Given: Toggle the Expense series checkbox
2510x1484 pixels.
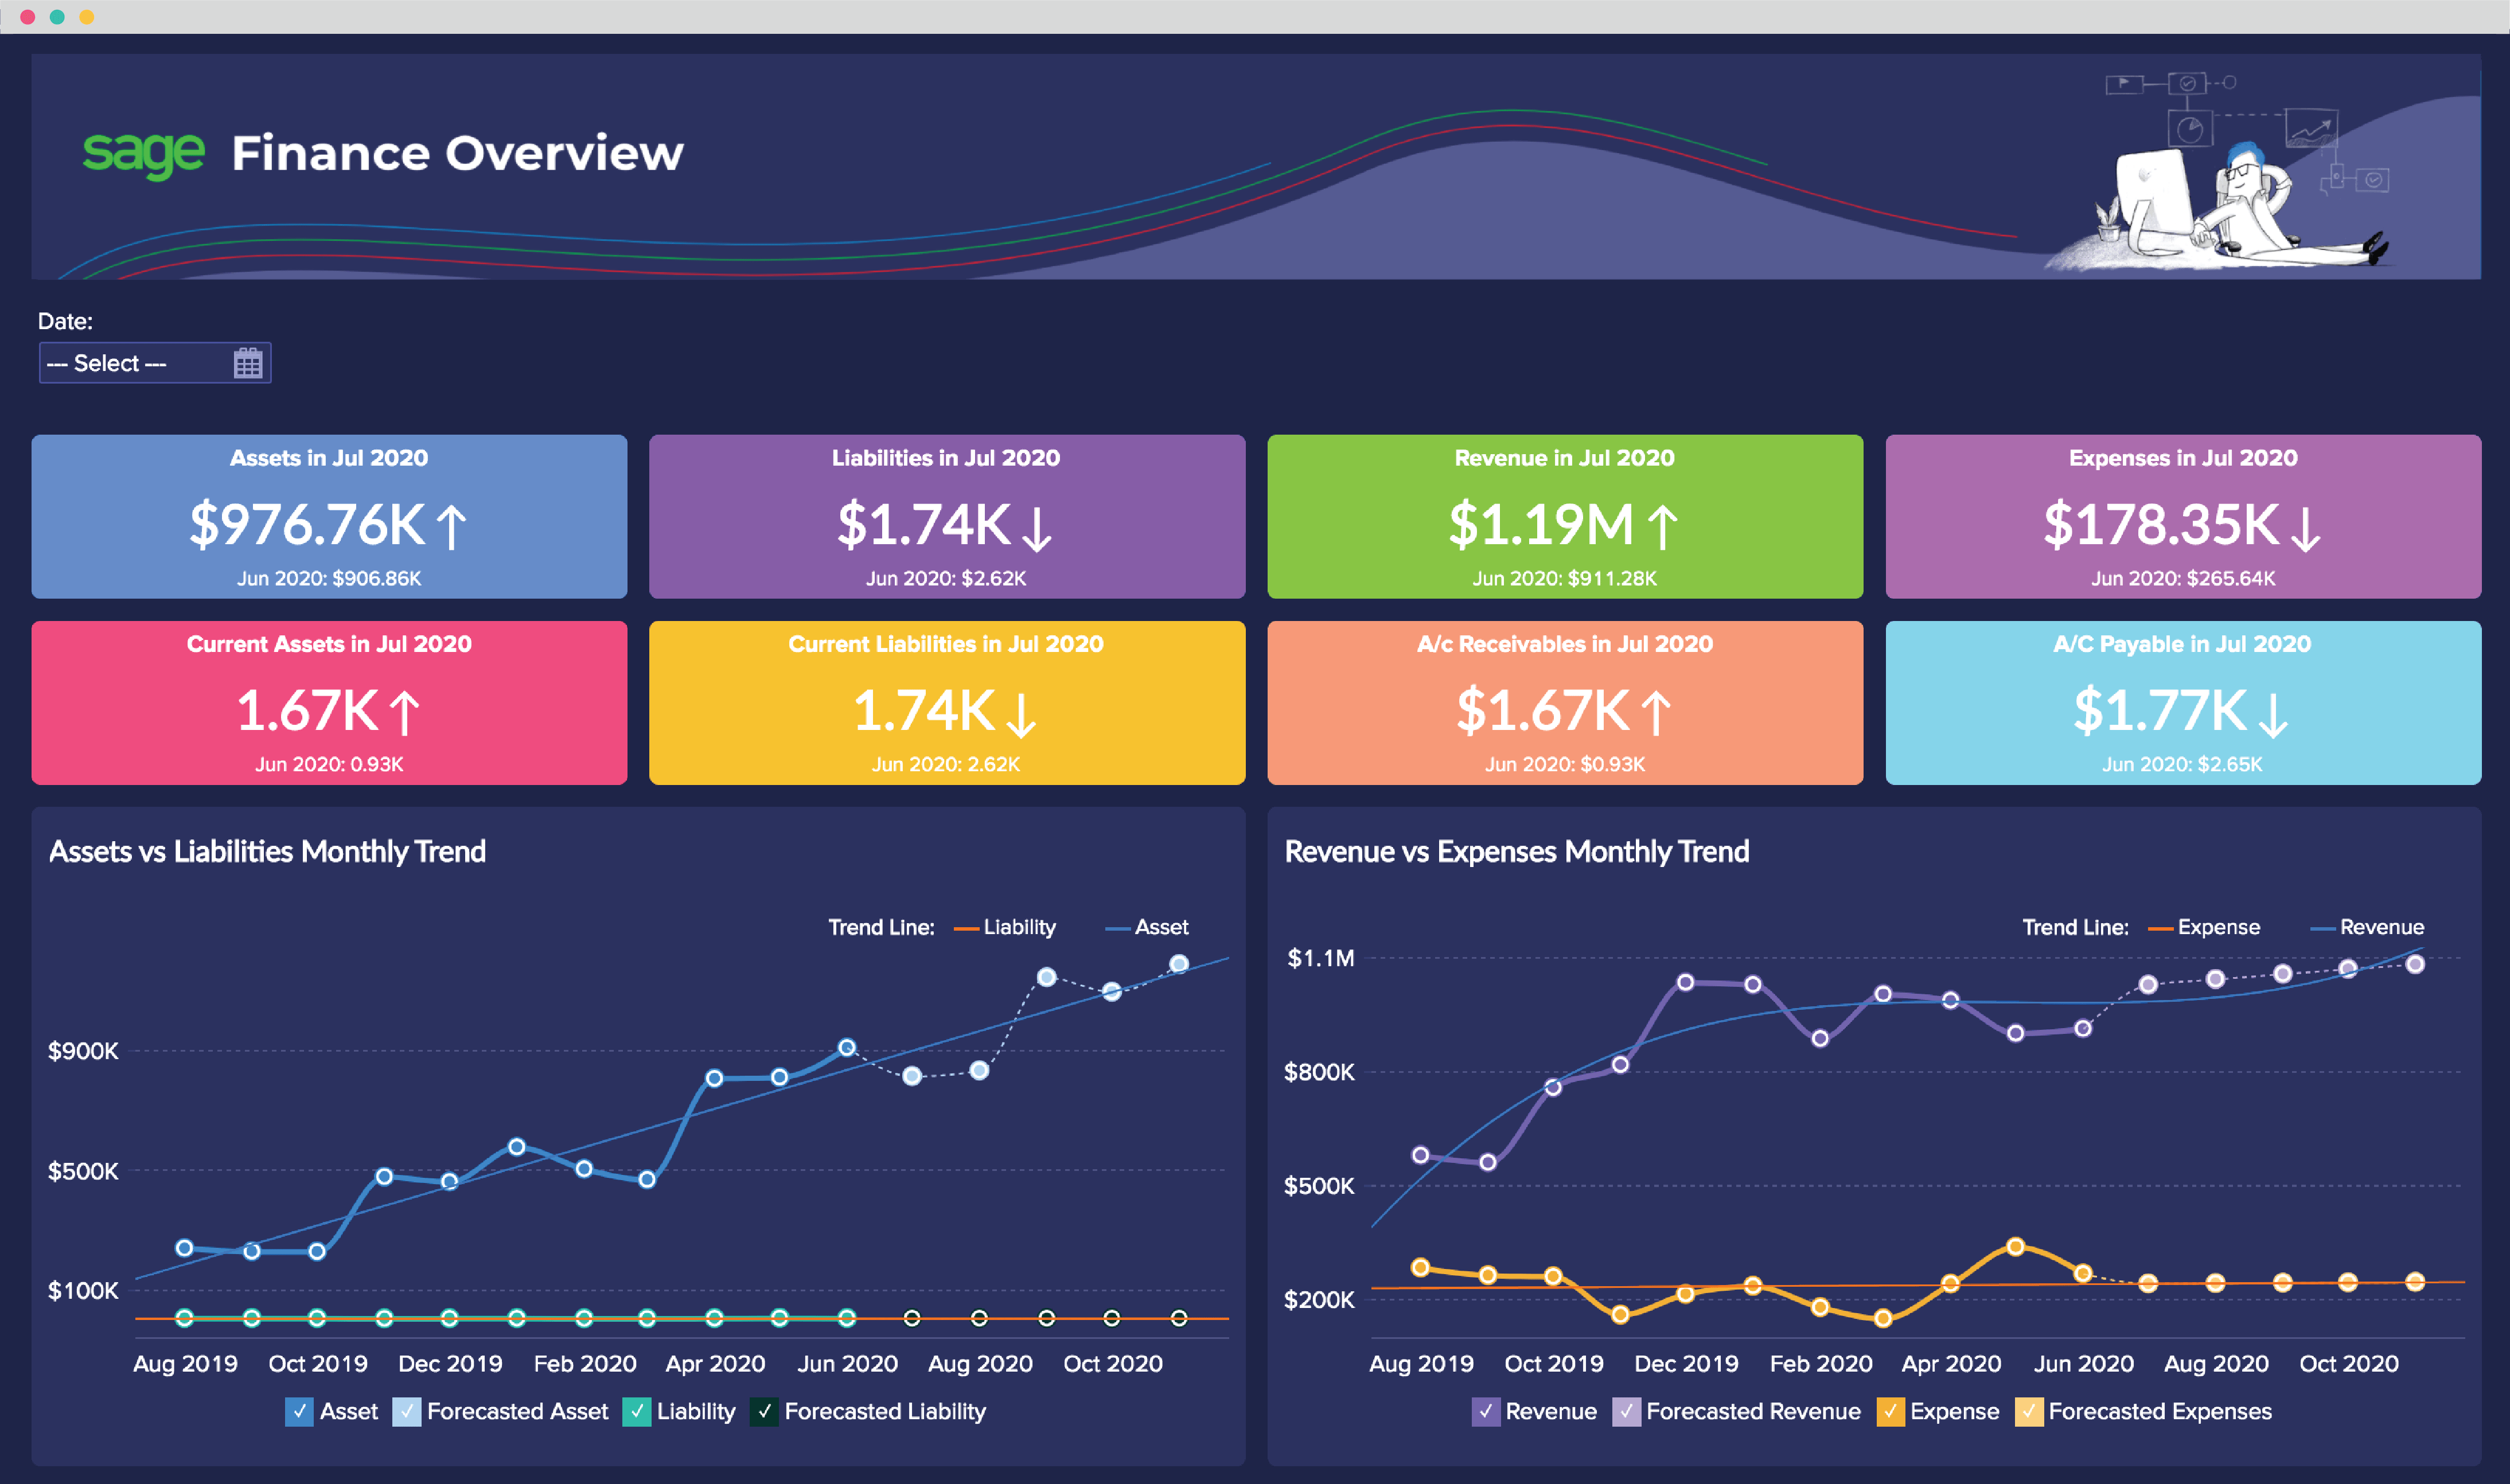Looking at the screenshot, I should 1890,1411.
